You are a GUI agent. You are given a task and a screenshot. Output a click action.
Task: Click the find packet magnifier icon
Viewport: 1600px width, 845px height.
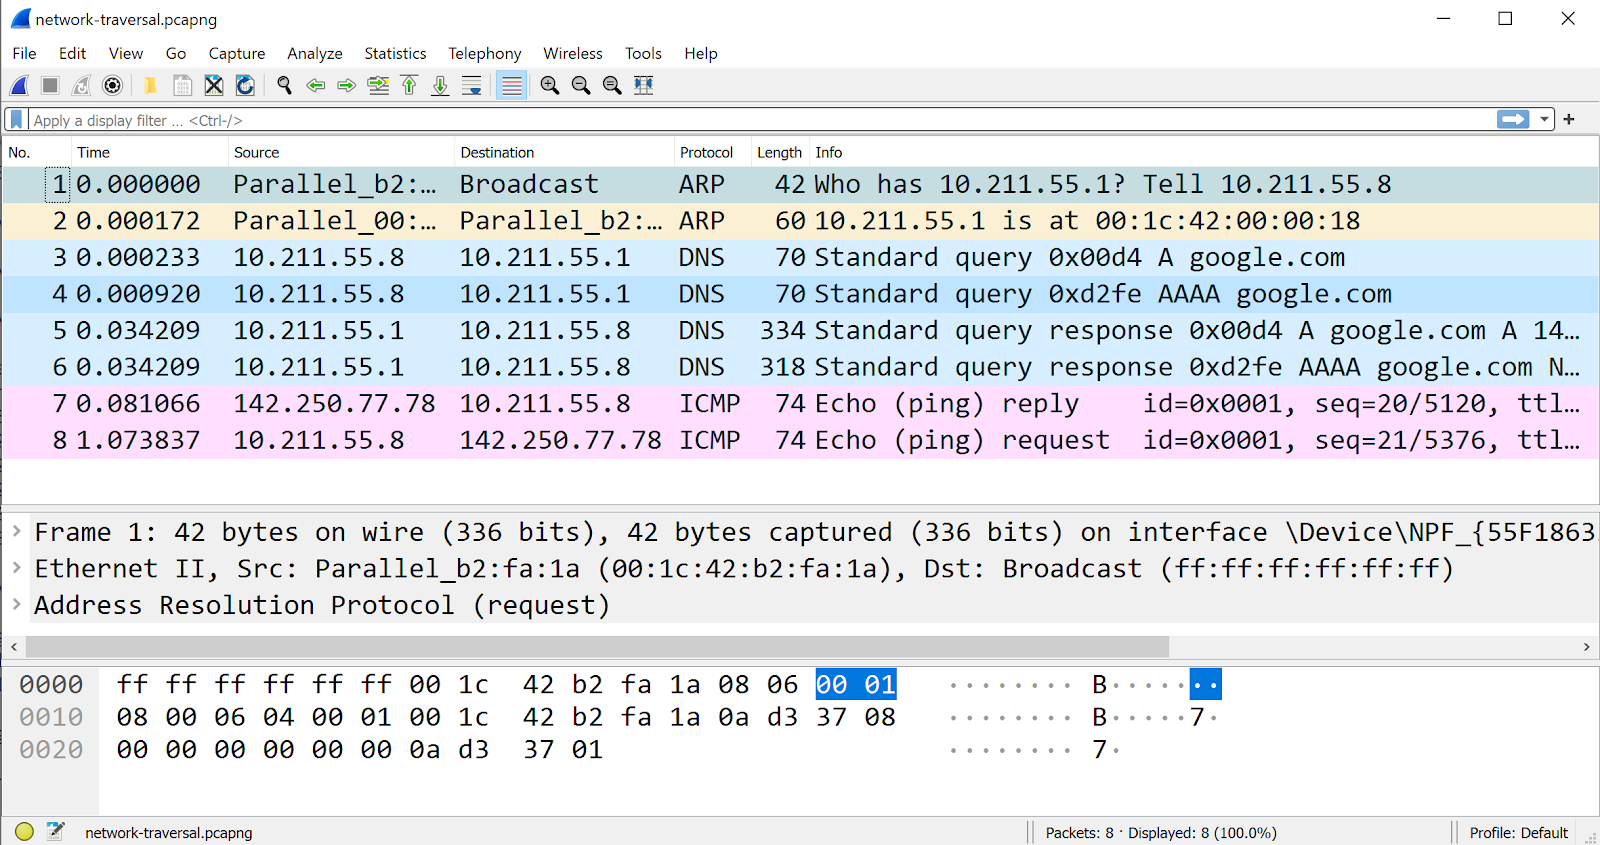click(284, 86)
